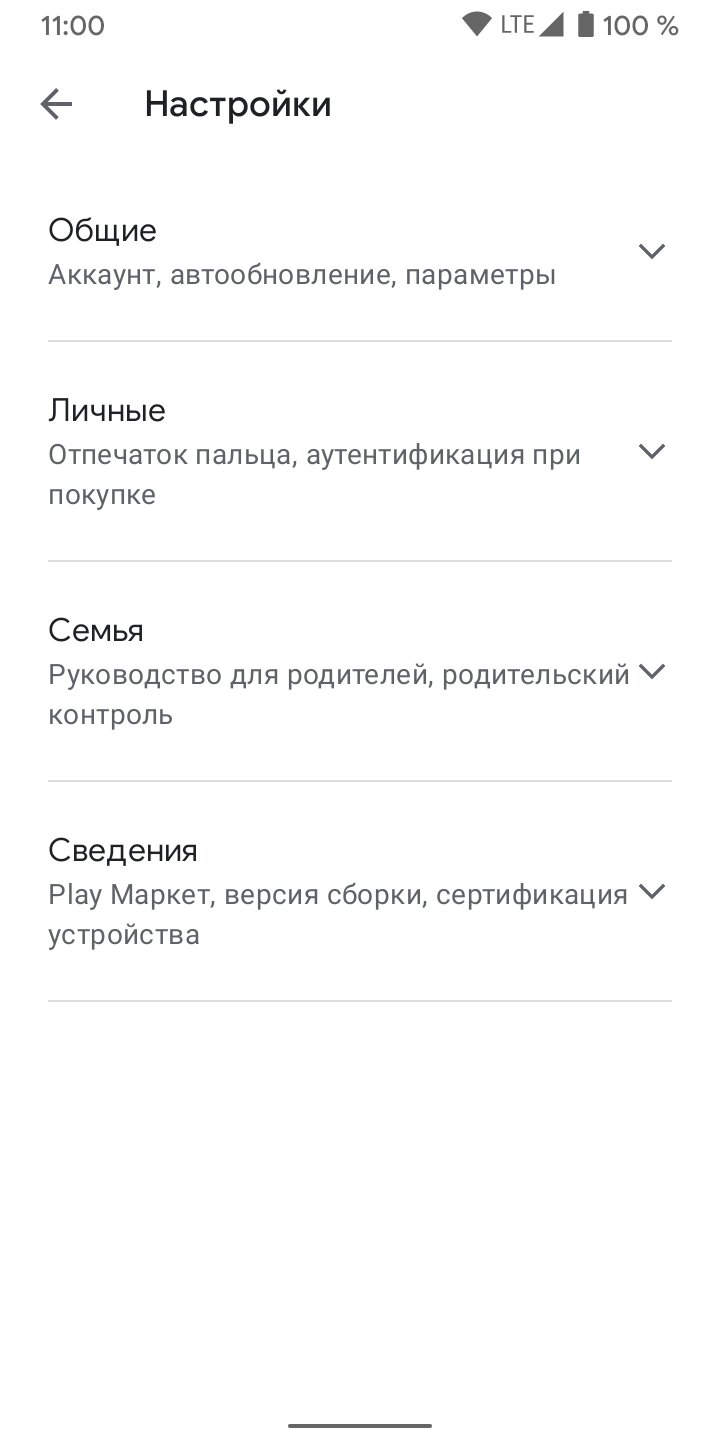Expand Сведения section chevron
This screenshot has height=1440, width=720.
(652, 891)
